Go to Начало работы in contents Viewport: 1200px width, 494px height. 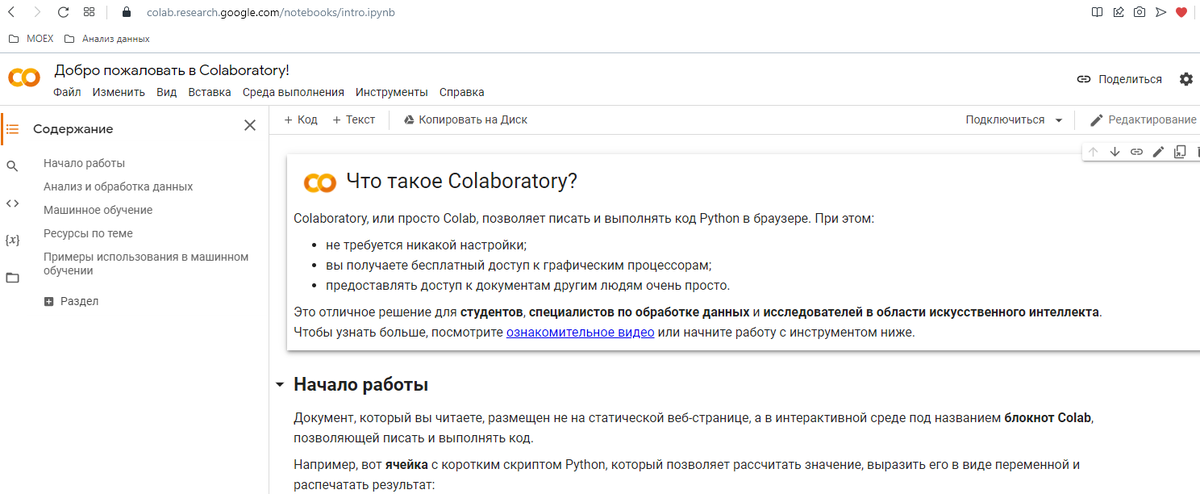[84, 163]
